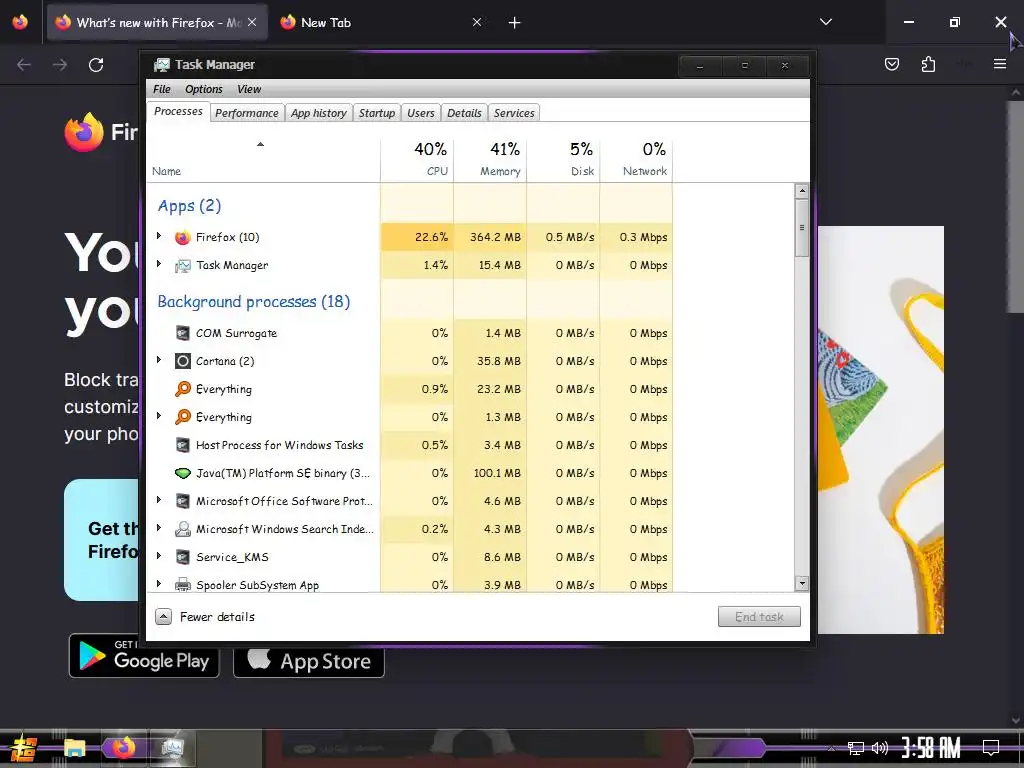Image resolution: width=1024 pixels, height=768 pixels.
Task: Click Microsoft Windows Search Indexer icon
Action: (183, 529)
